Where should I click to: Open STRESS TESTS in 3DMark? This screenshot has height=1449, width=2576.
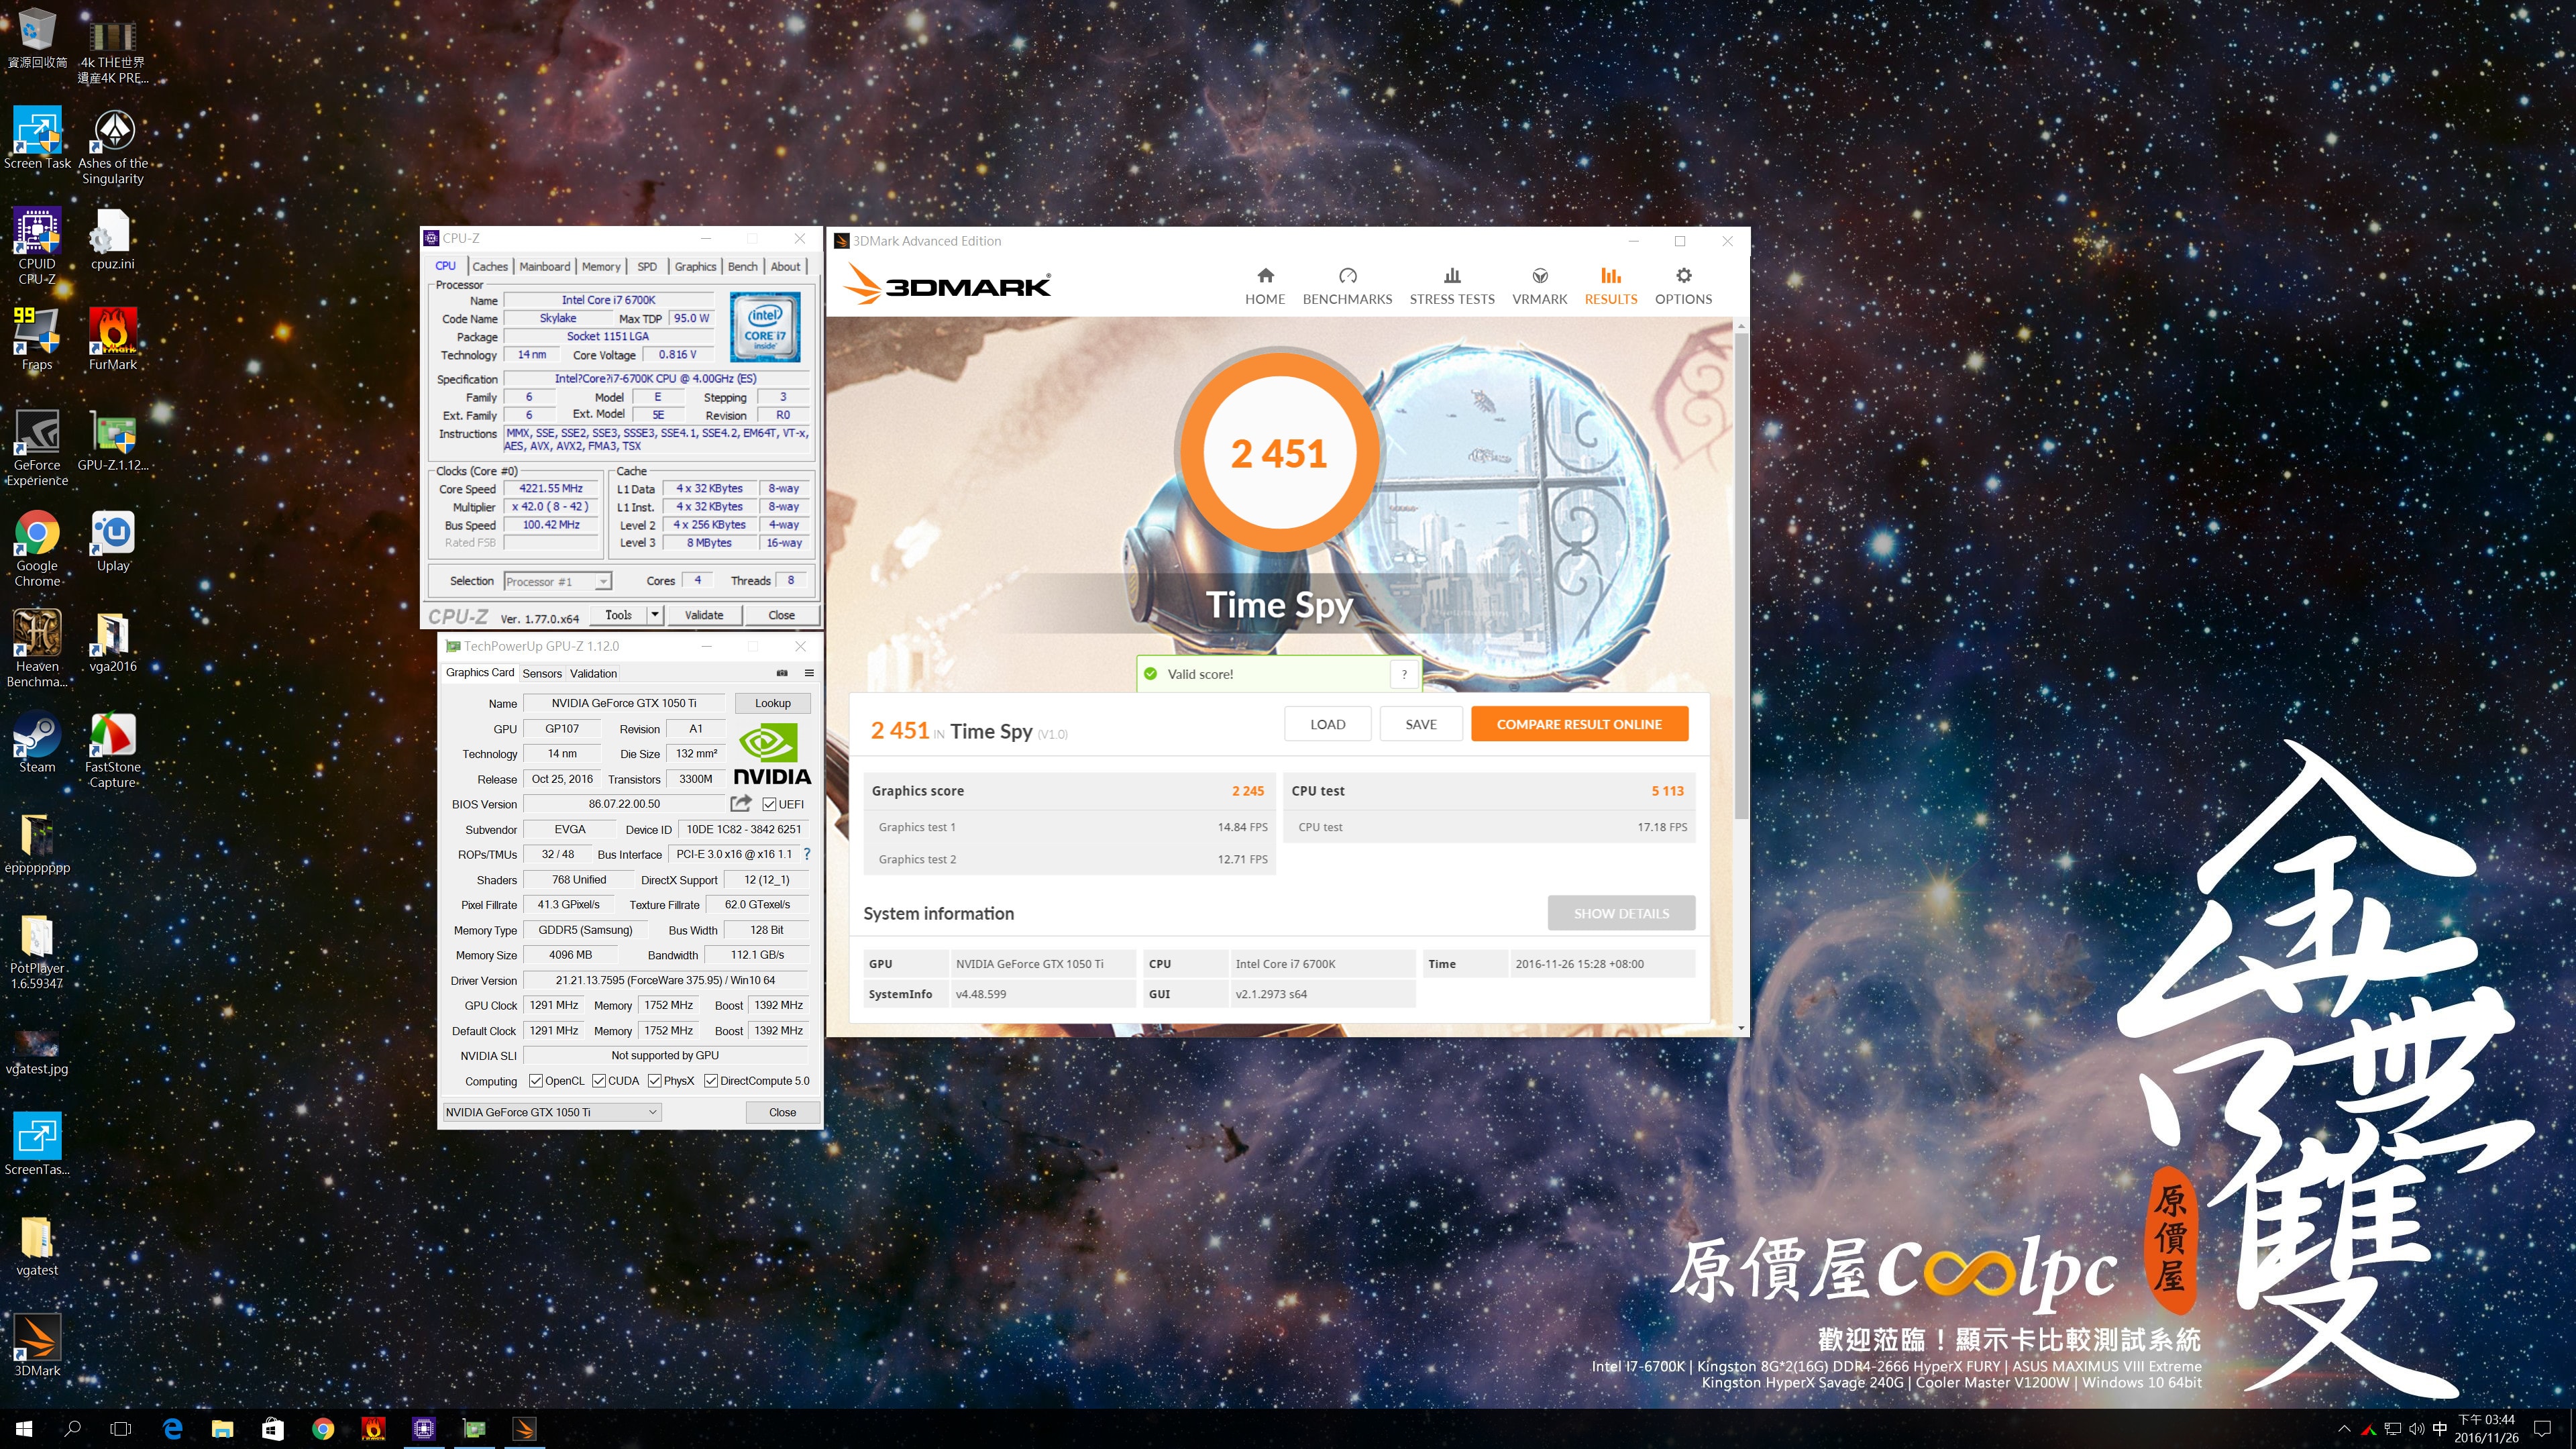coord(1452,286)
